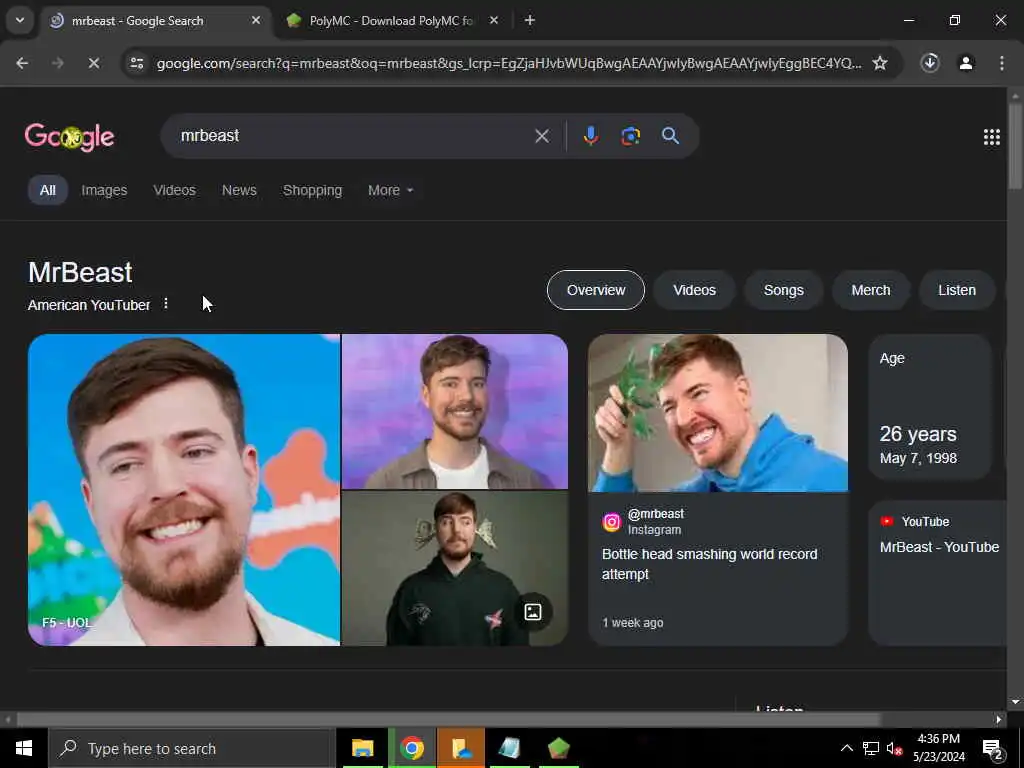Click the muted volume tray icon

[x=894, y=748]
